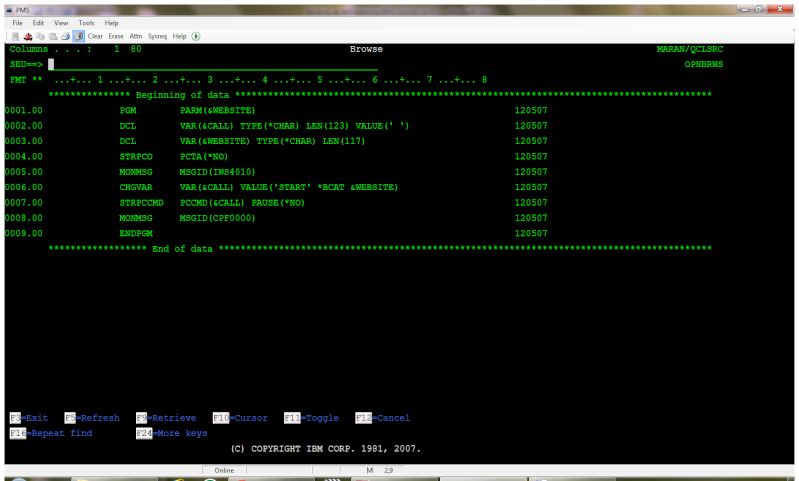Click the red disconnect icon
The height and width of the screenshot is (481, 799).
coord(28,36)
